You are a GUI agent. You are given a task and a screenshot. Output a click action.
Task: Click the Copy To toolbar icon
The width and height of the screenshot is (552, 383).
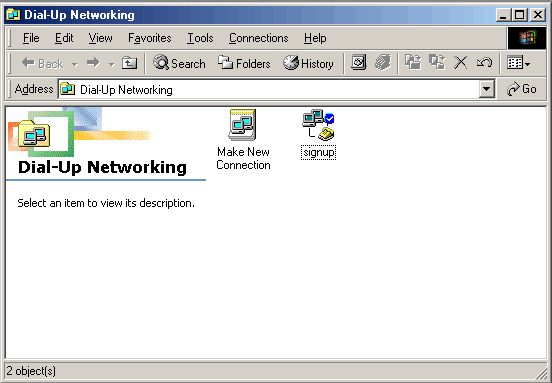[x=437, y=63]
